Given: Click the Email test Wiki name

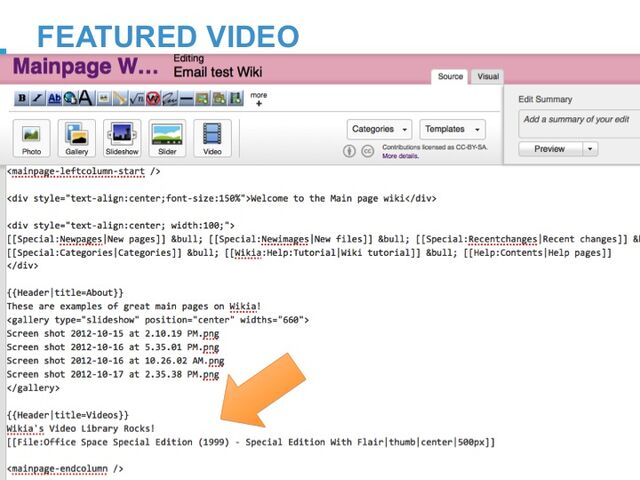Looking at the screenshot, I should (218, 72).
